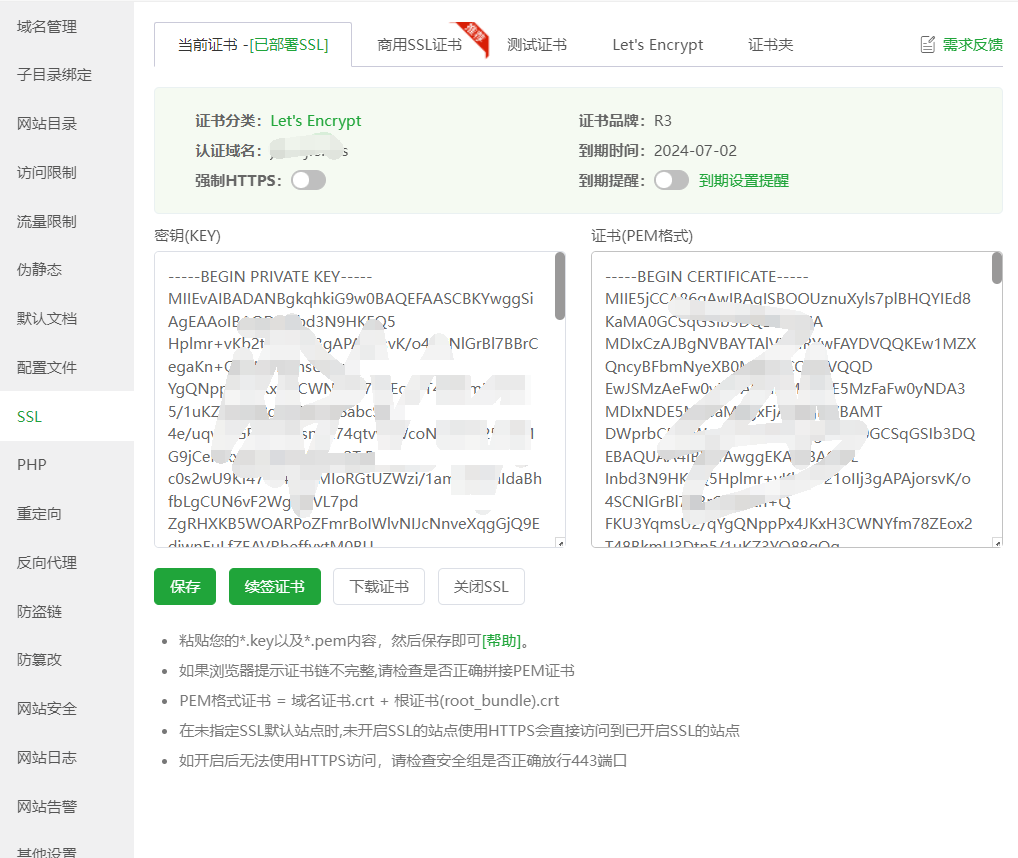
Task: Open the 测试证书 tab
Action: (536, 45)
